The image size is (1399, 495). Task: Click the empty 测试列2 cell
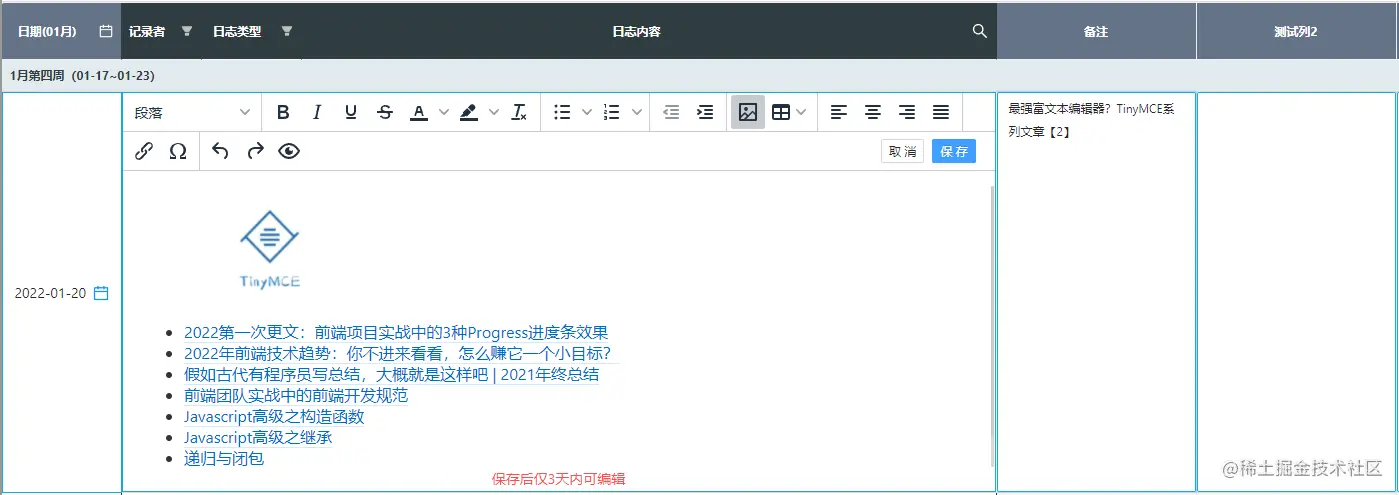(1296, 292)
